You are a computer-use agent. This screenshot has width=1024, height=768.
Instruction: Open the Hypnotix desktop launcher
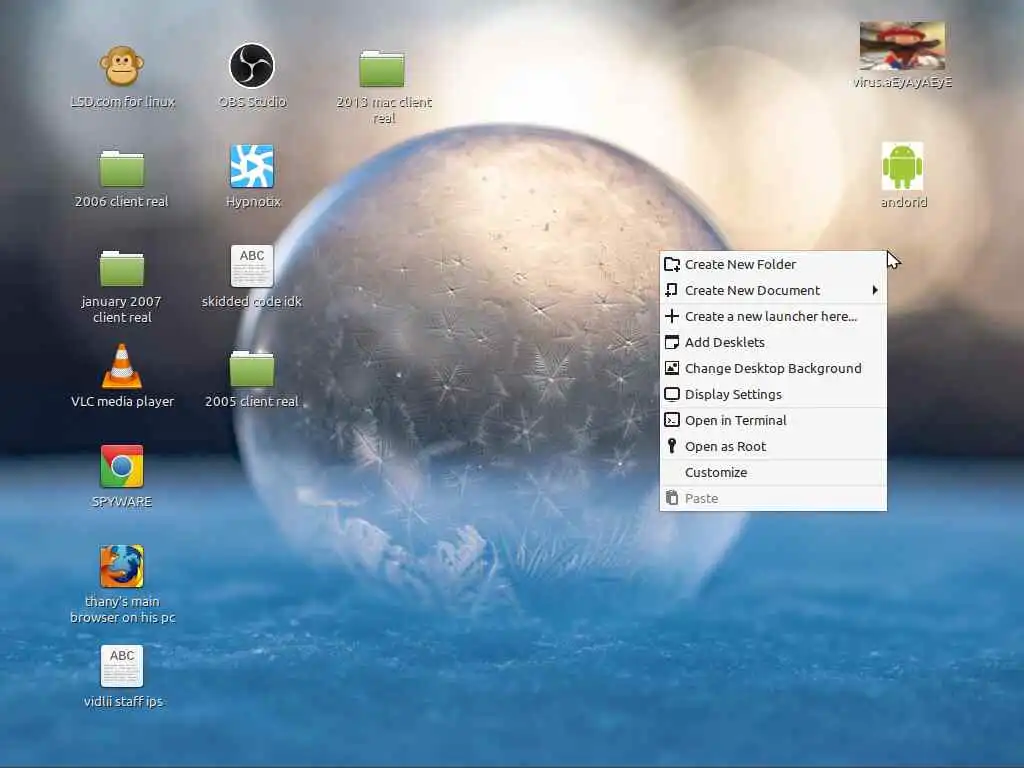pos(252,166)
